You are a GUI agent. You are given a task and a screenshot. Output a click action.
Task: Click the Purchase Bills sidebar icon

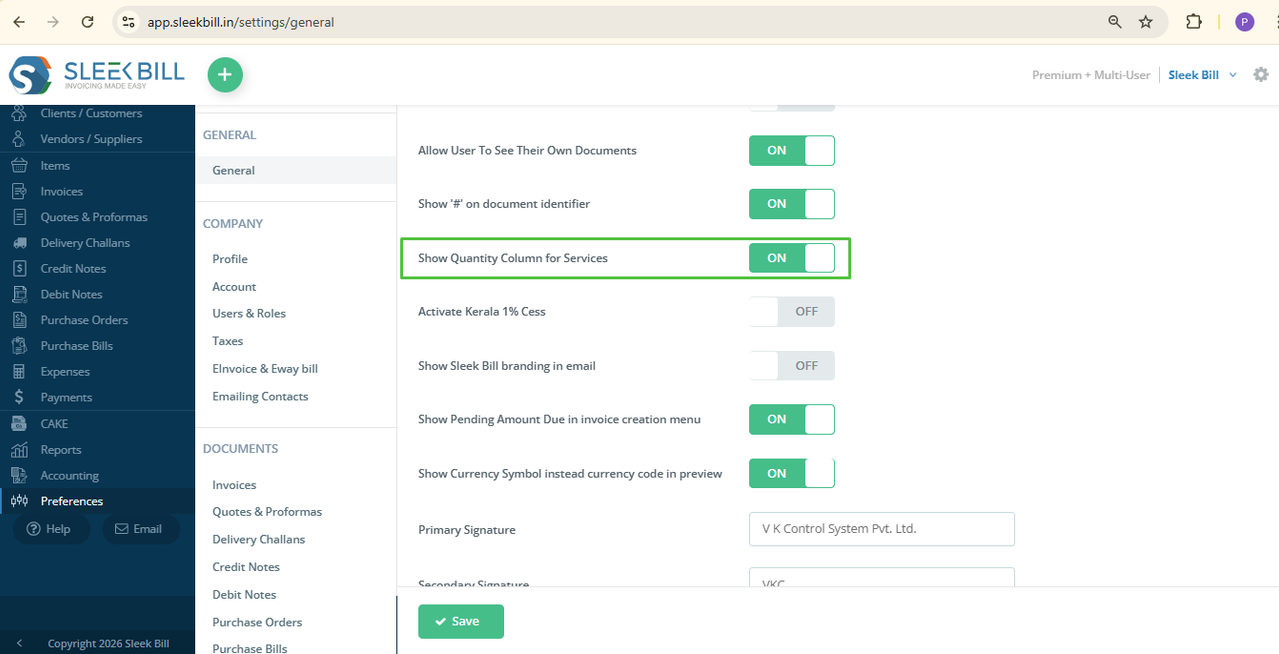pyautogui.click(x=19, y=346)
